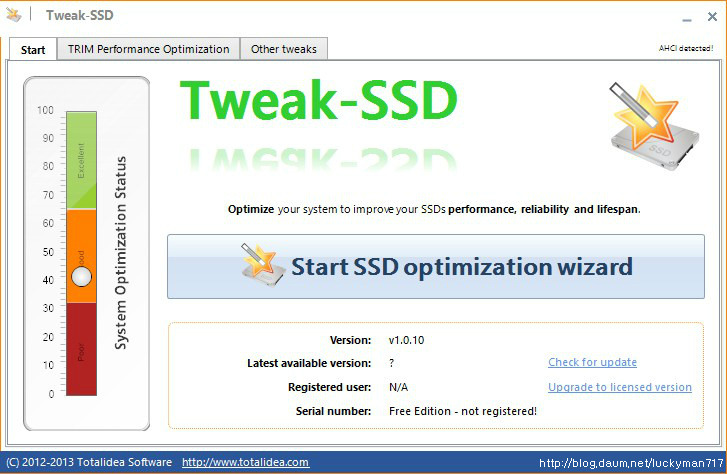
Task: Close the Tweak-SSD window
Action: (x=713, y=17)
